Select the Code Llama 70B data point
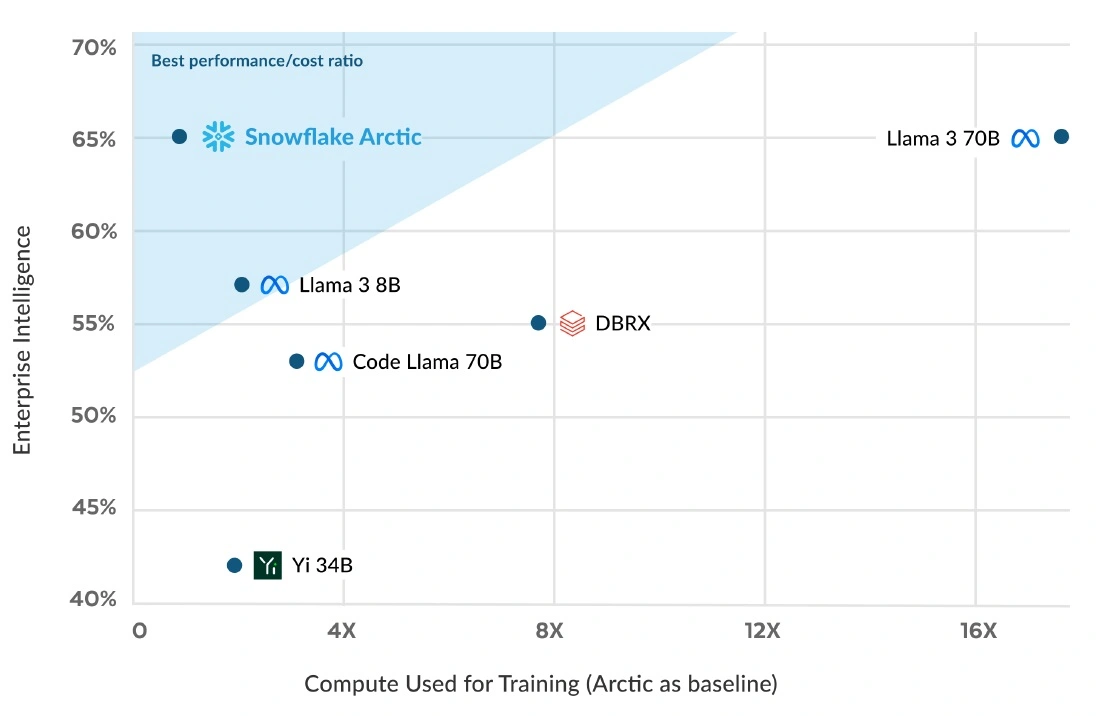The width and height of the screenshot is (1104, 716). coord(296,361)
